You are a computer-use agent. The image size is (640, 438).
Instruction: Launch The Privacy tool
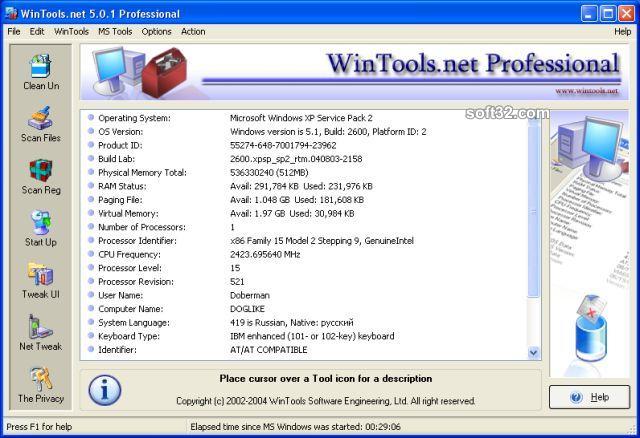(x=41, y=385)
